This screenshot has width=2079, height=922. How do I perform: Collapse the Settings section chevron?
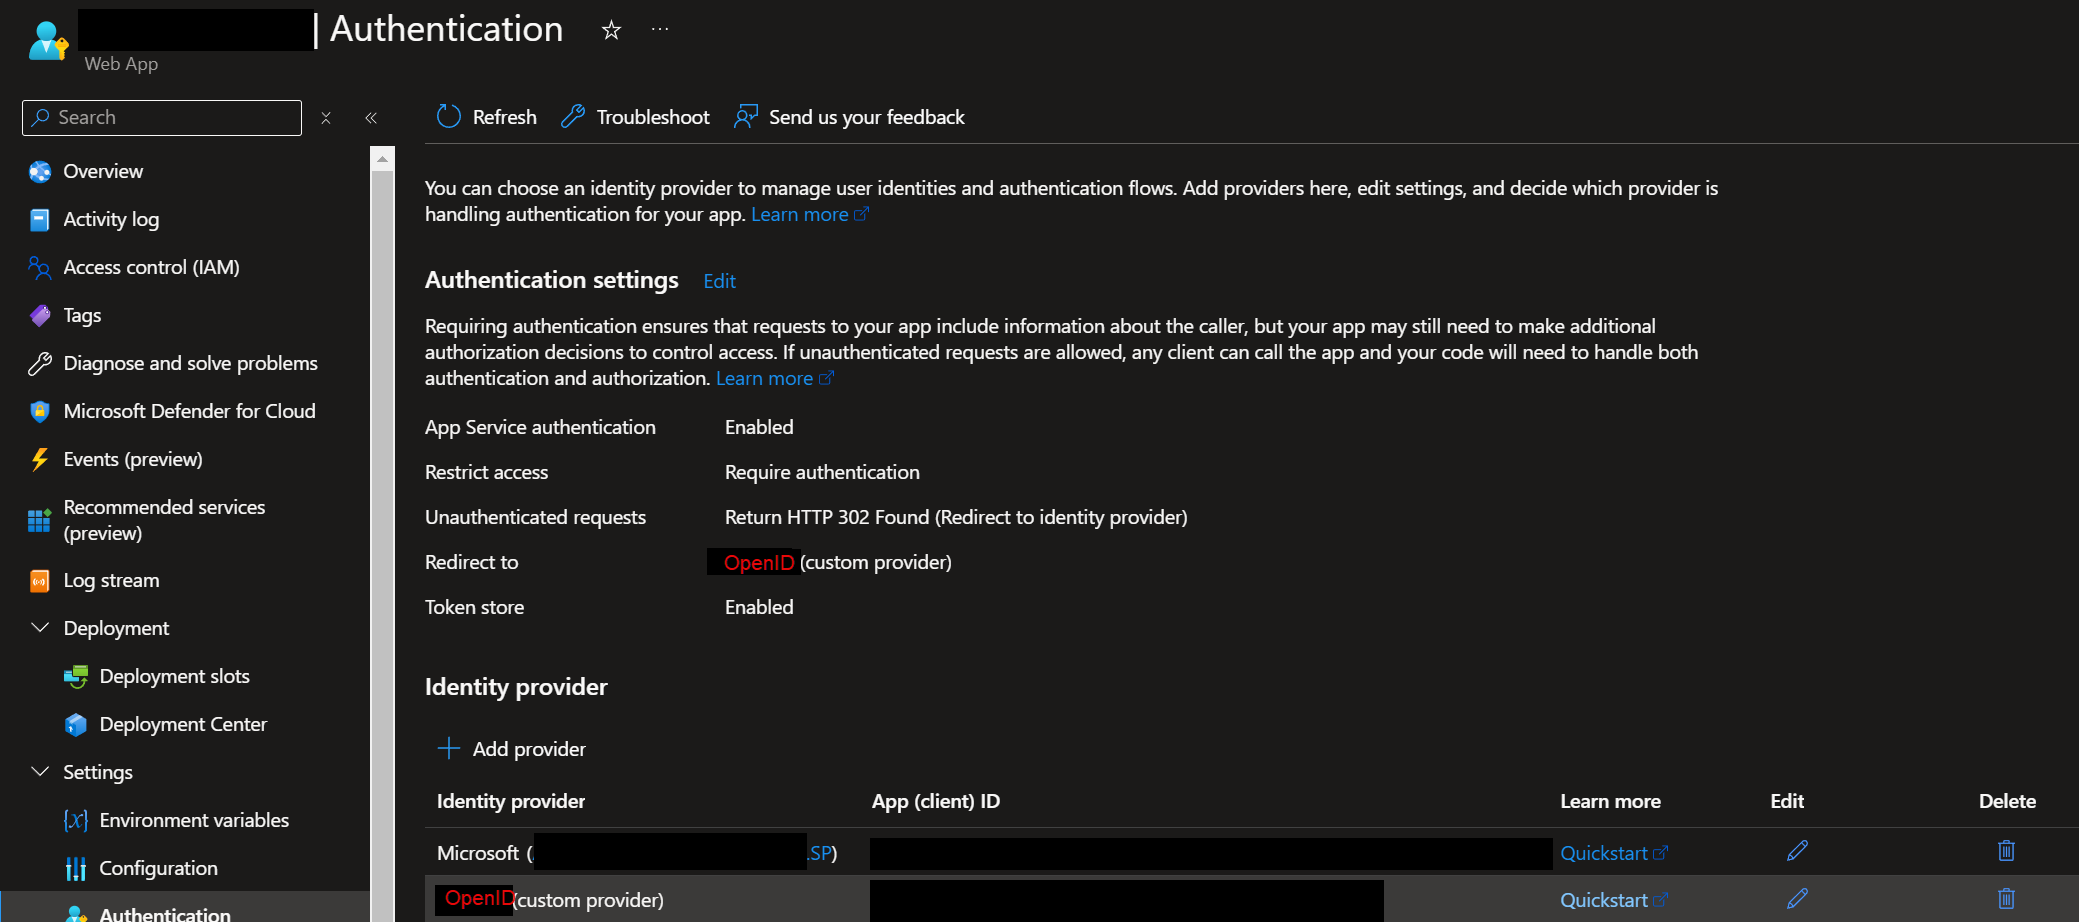pos(40,772)
